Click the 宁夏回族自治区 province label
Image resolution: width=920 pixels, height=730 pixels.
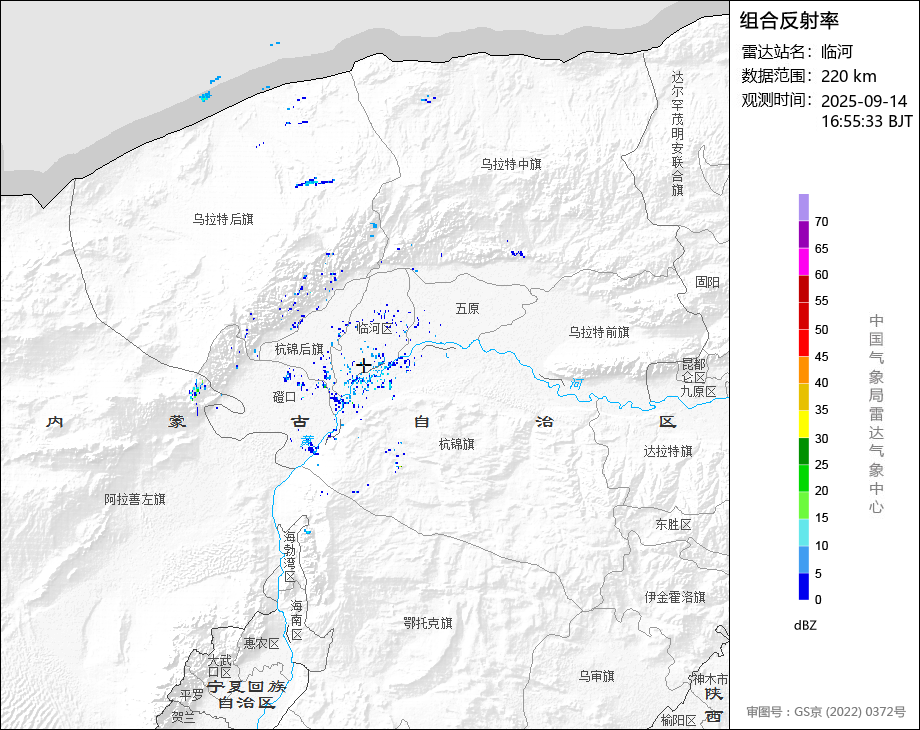coord(246,695)
